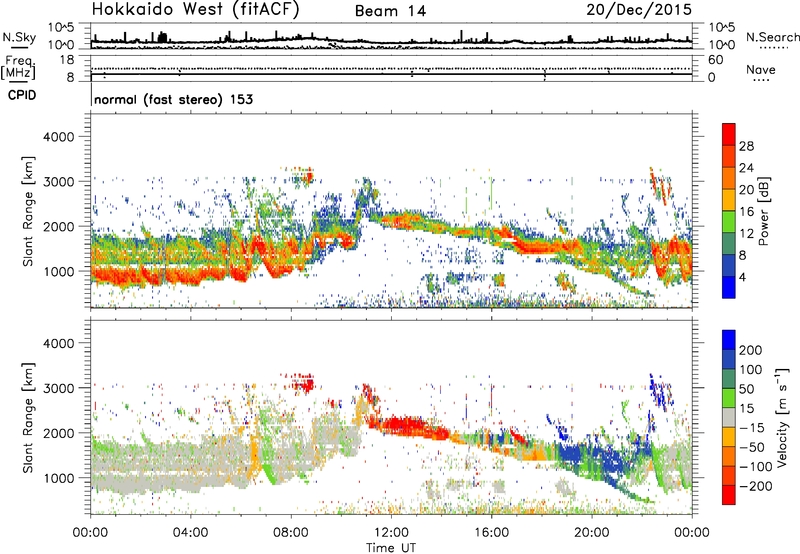Click the '3000' tick of the velocity panel

[x=58, y=388]
